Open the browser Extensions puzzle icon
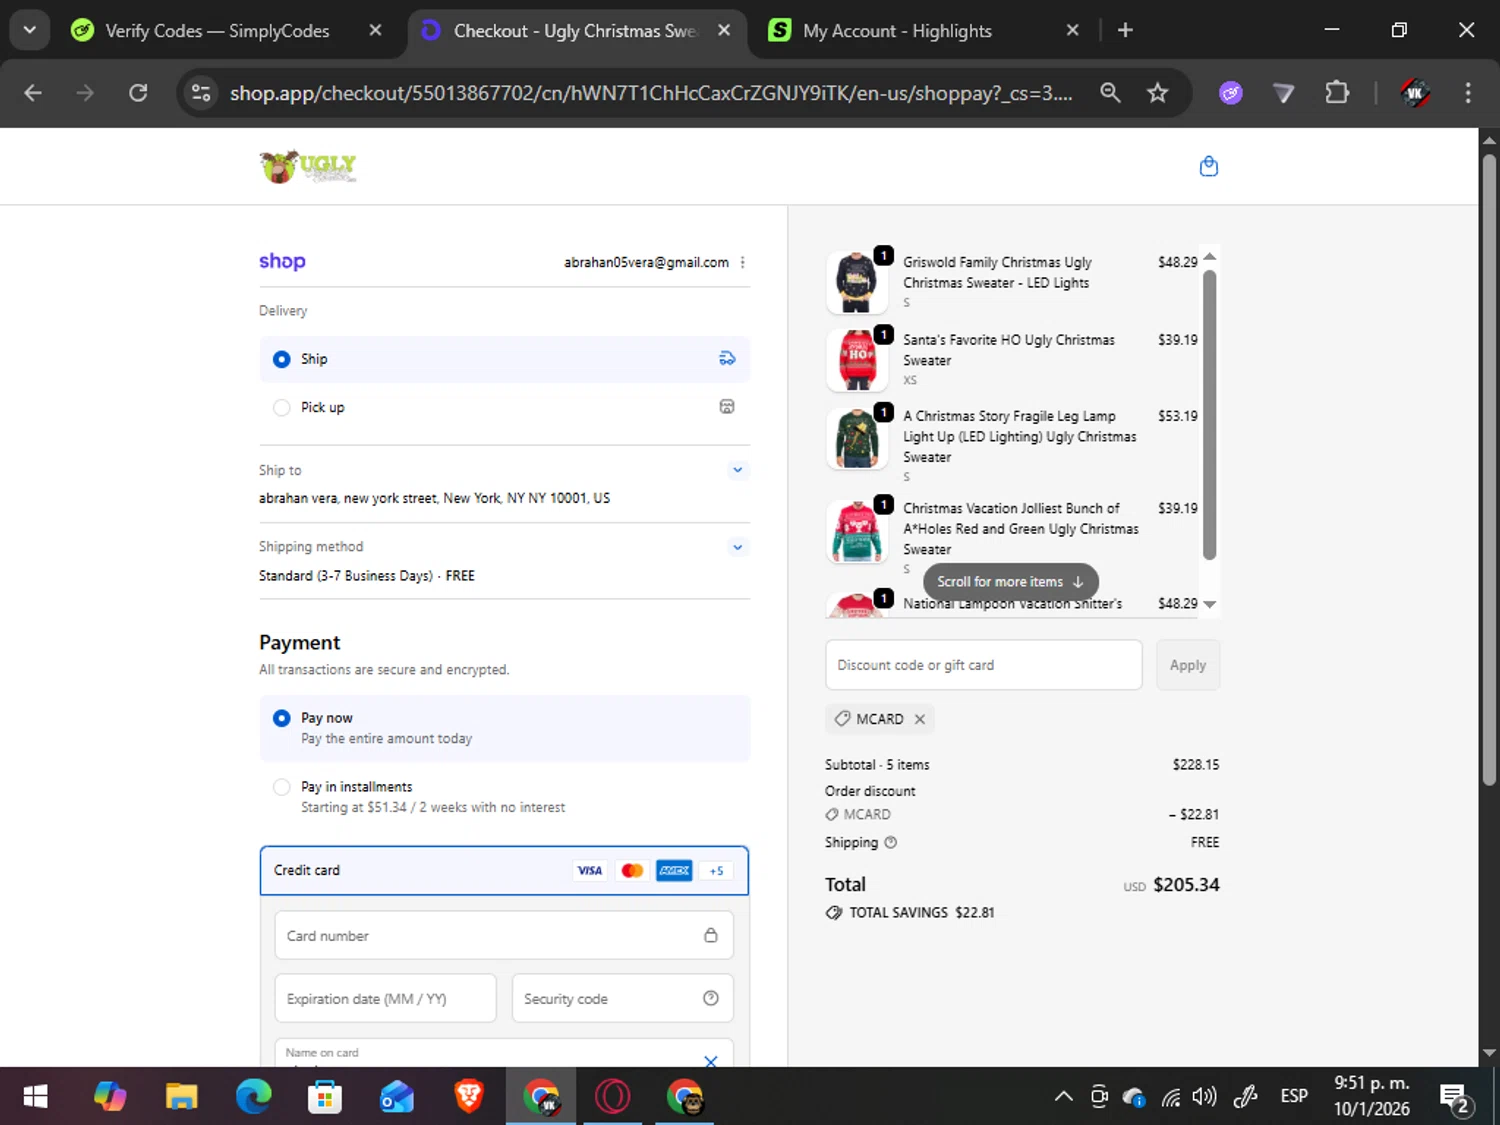This screenshot has width=1500, height=1125. pos(1337,93)
